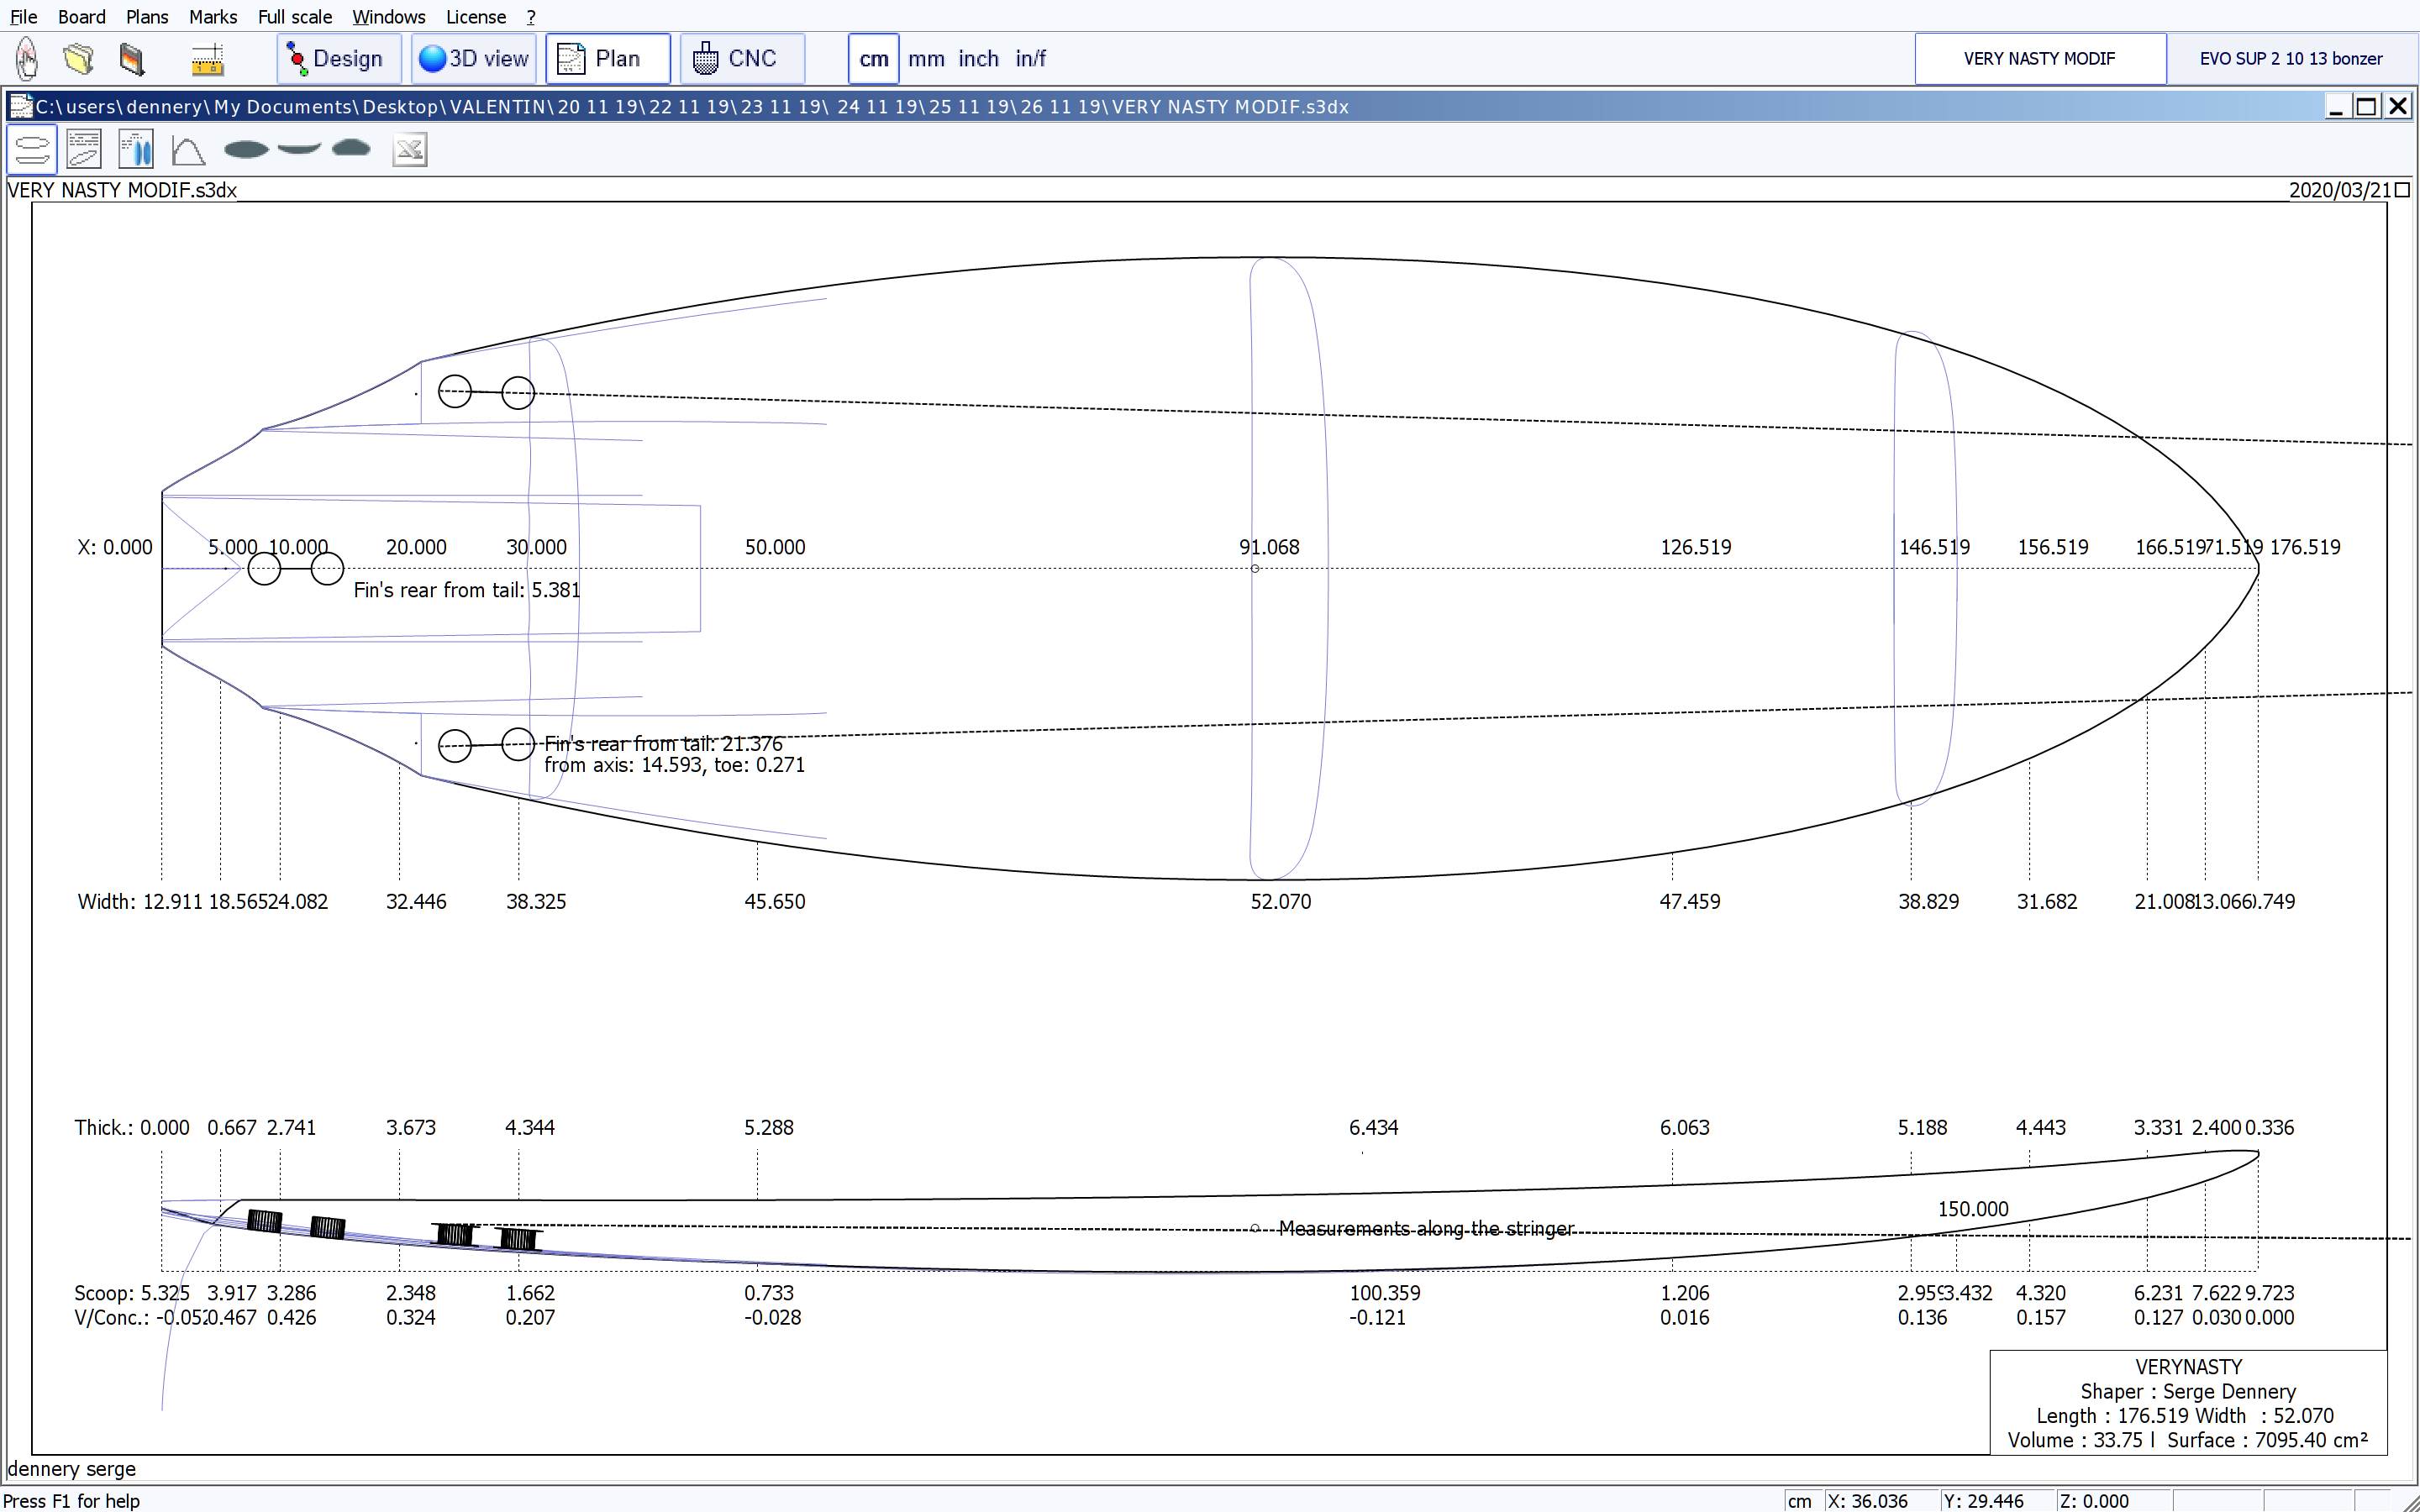Open the Board menu

click(81, 17)
